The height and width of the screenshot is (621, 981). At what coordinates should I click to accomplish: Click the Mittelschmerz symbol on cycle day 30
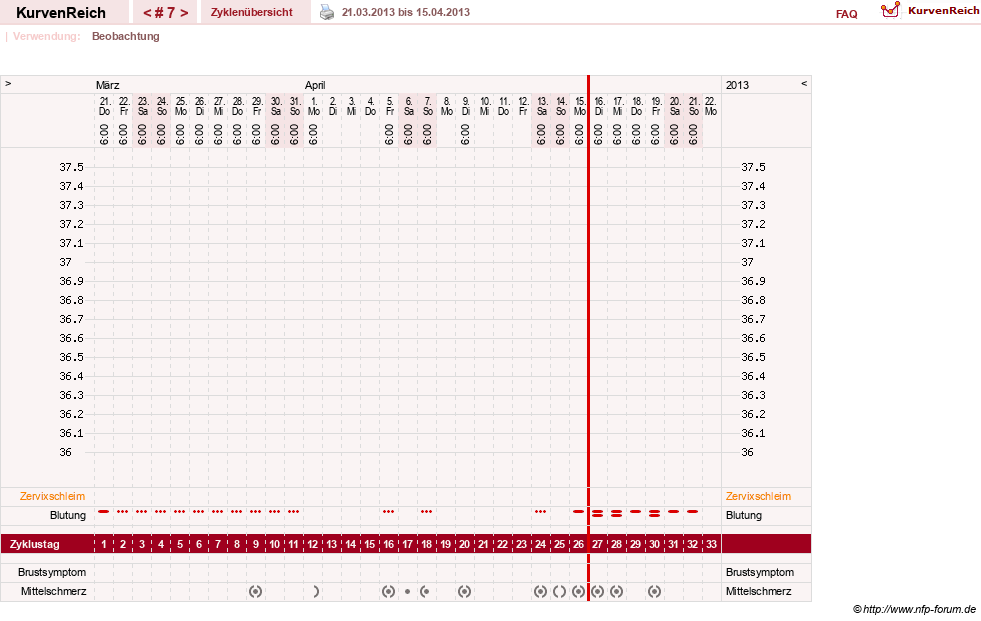coord(654,591)
